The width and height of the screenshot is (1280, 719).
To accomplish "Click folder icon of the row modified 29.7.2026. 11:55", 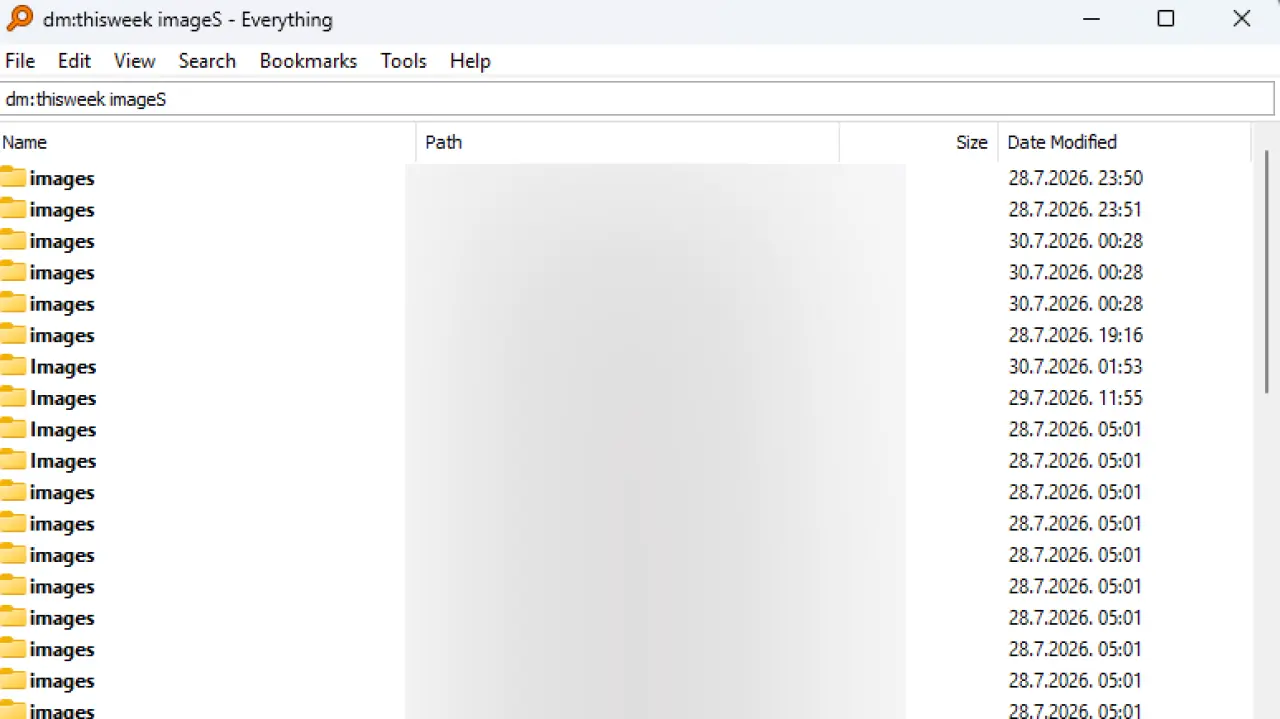I will [x=13, y=398].
